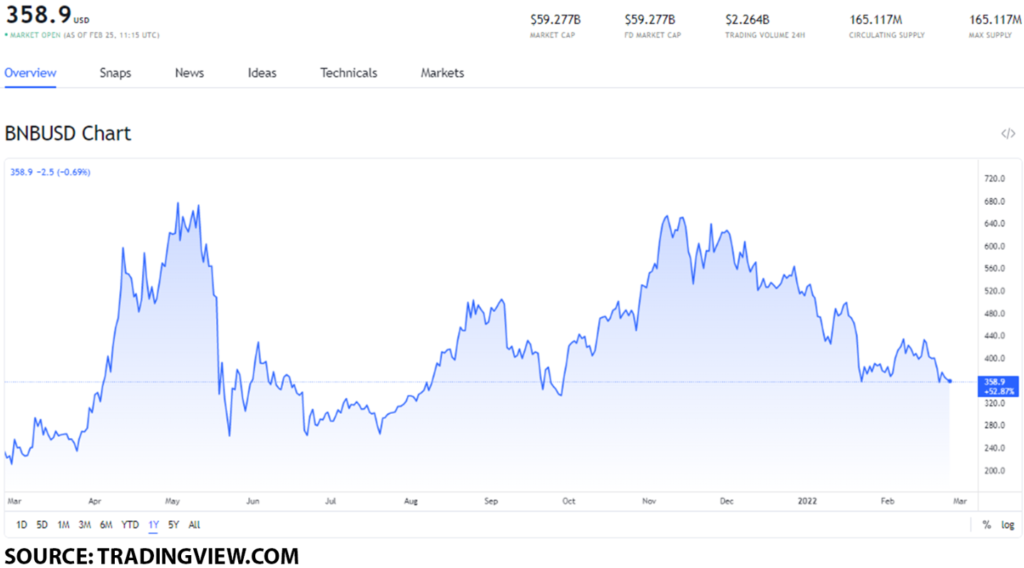Click the 2022 label on time axis
This screenshot has height=568, width=1024.
807,501
